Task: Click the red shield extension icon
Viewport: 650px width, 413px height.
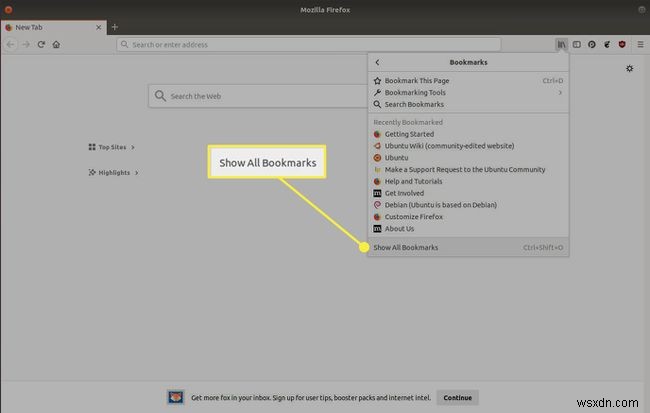Action: coord(622,44)
